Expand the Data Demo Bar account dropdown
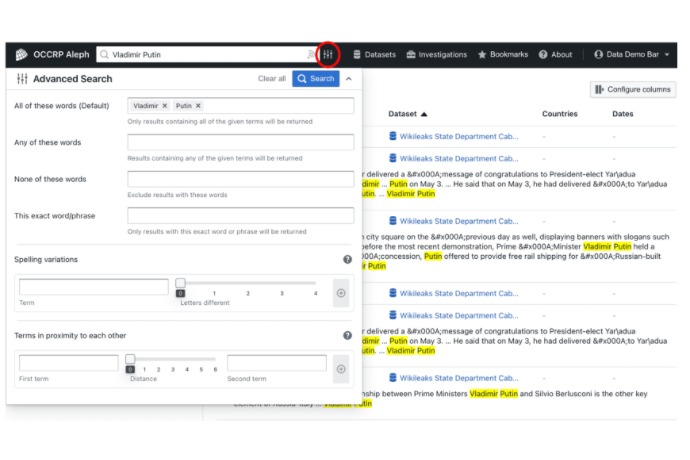This screenshot has height=460, width=690. coord(631,55)
